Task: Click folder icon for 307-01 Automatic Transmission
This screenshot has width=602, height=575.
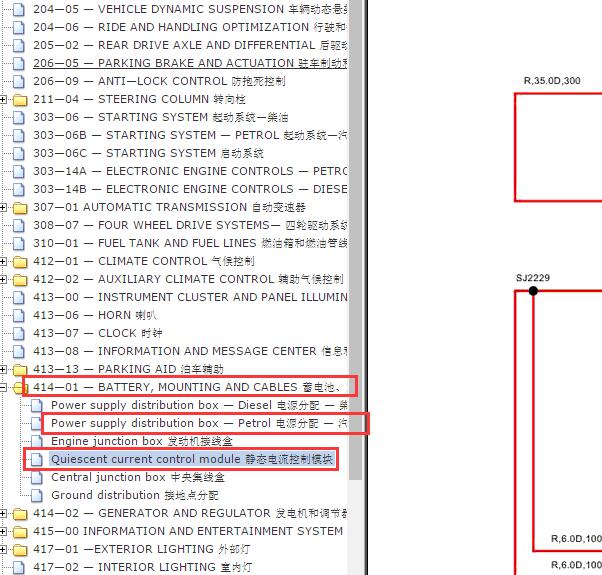Action: click(x=20, y=208)
